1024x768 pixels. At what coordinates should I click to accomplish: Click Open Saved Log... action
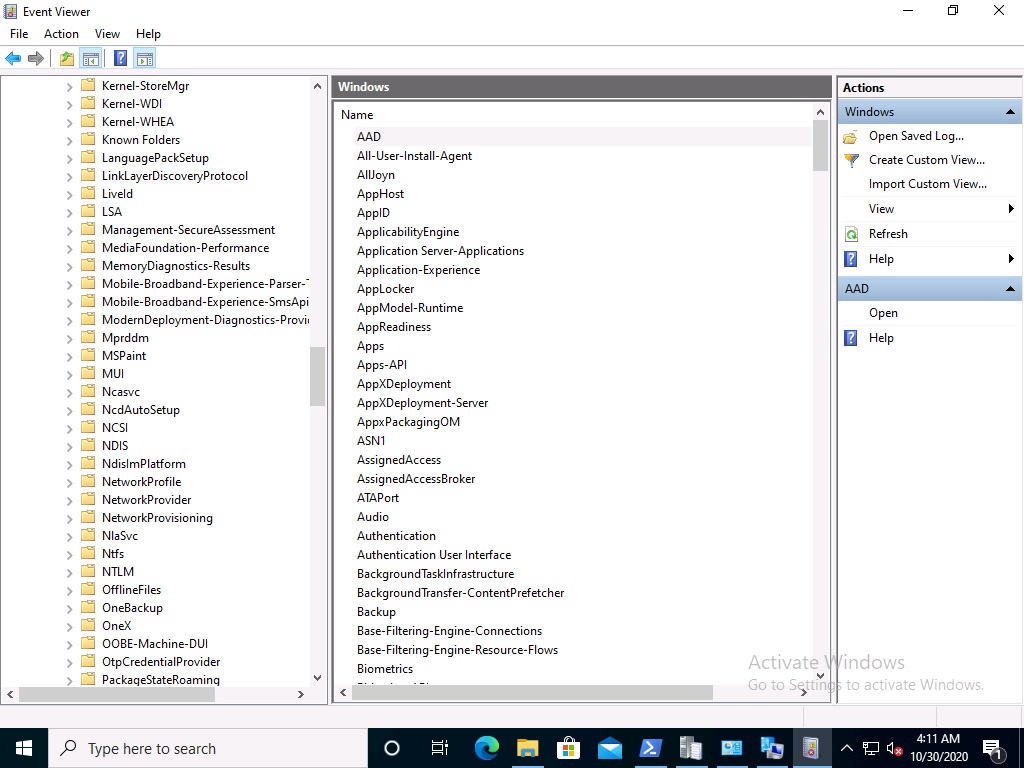pyautogui.click(x=916, y=136)
